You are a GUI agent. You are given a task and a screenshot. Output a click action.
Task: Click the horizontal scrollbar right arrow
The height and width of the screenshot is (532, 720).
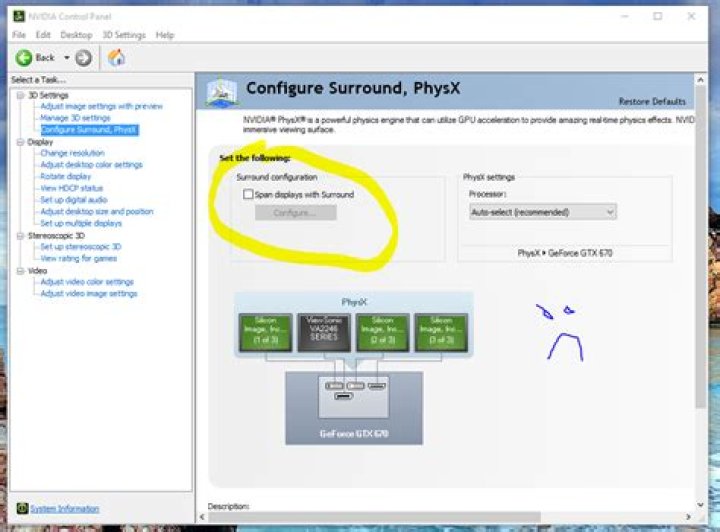tap(688, 517)
